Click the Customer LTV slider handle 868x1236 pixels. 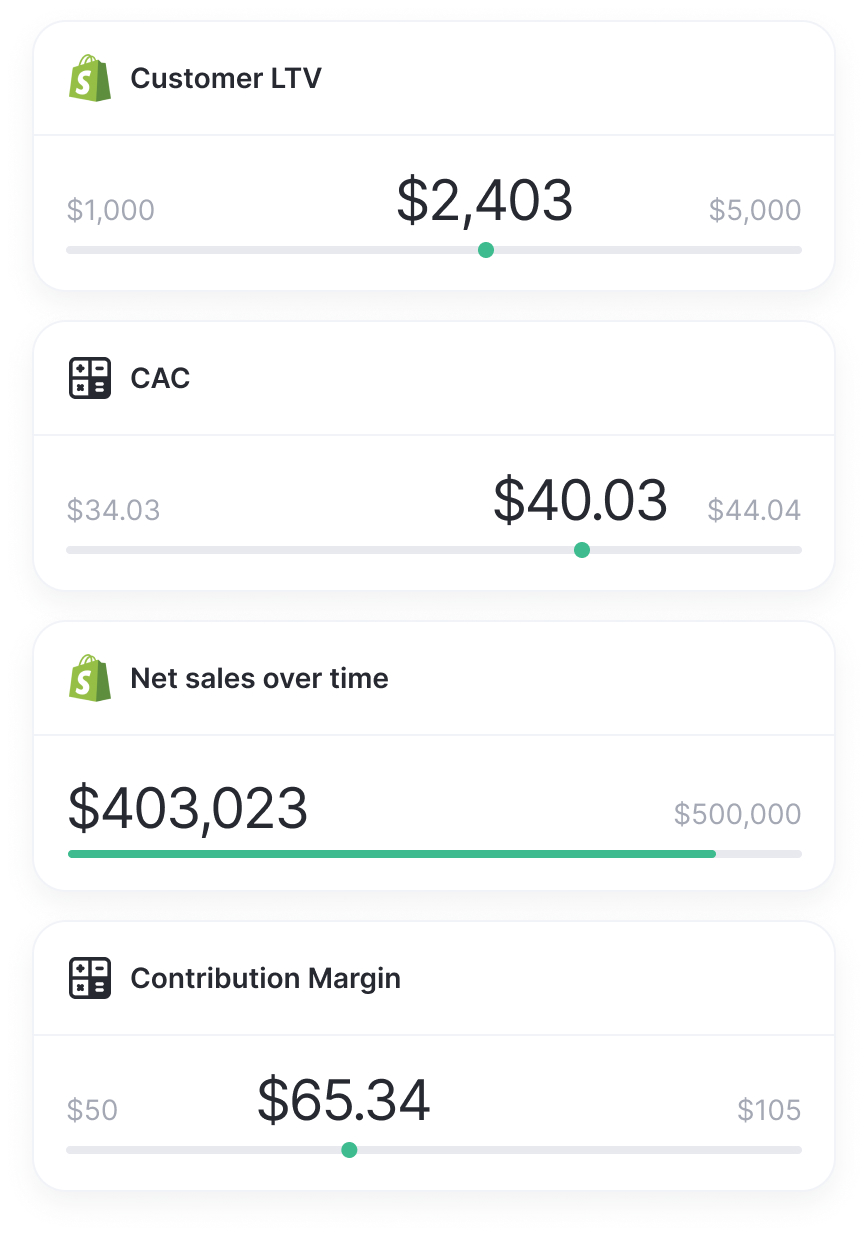pyautogui.click(x=486, y=250)
